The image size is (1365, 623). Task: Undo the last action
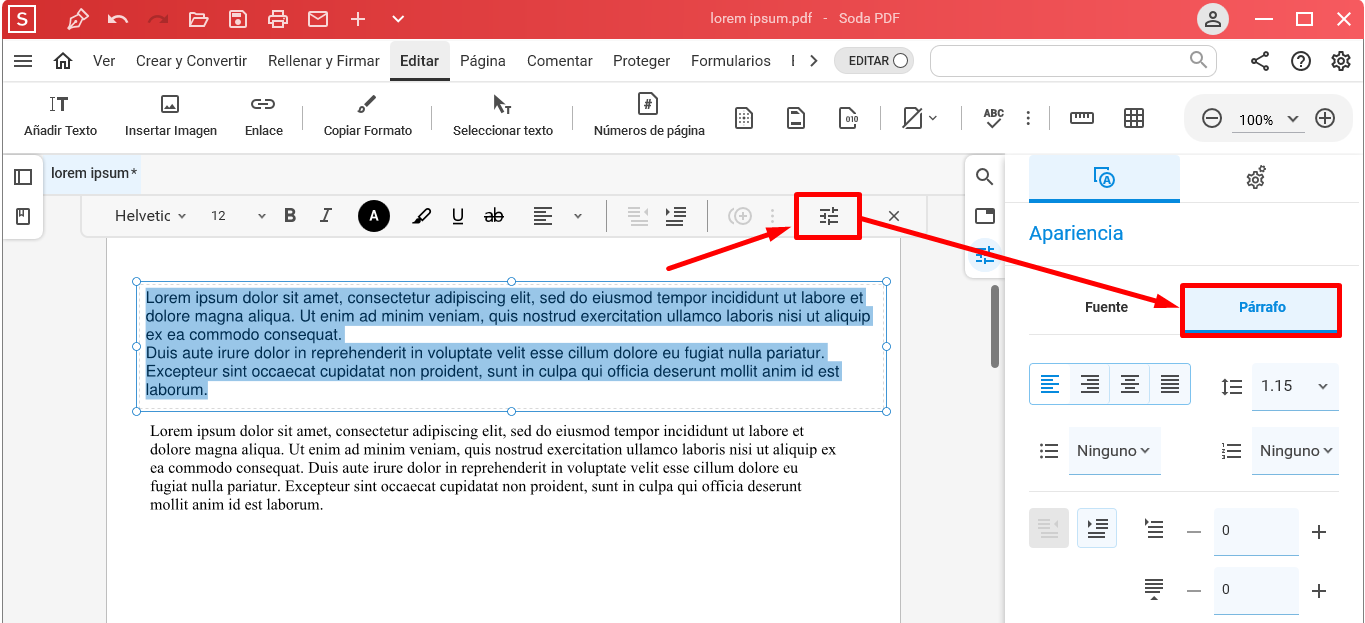point(118,19)
